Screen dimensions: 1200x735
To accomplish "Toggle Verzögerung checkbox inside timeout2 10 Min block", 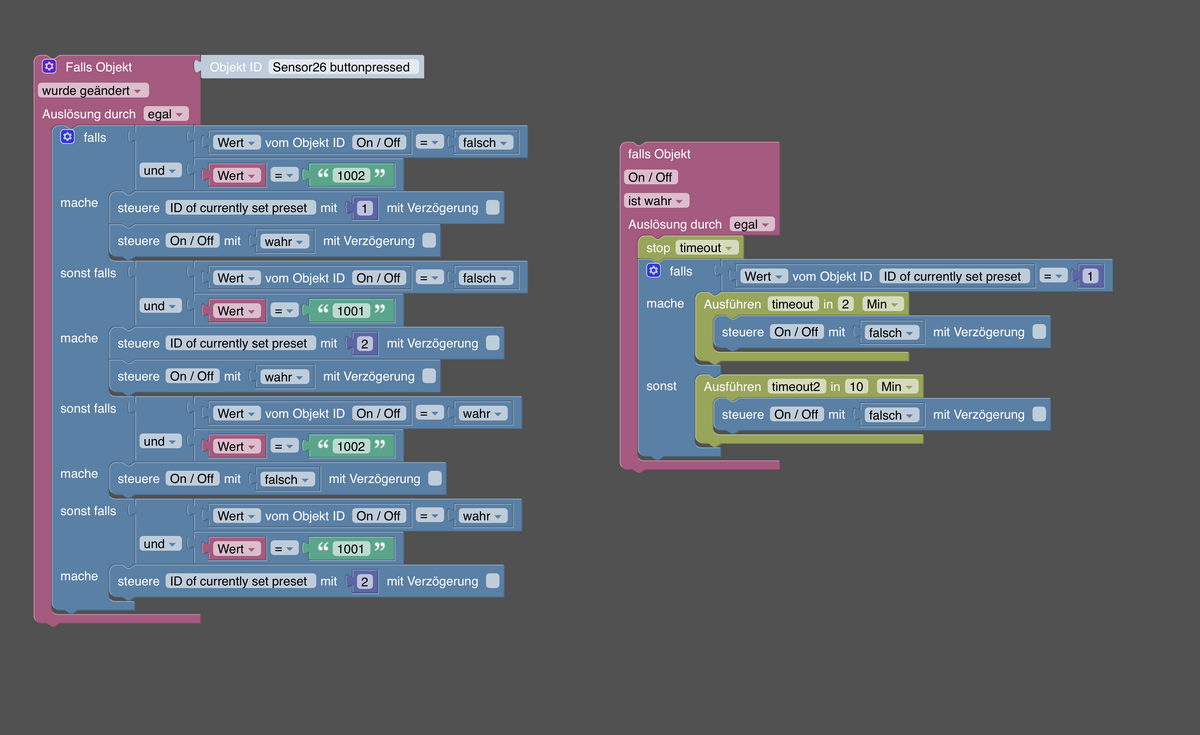I will tap(1038, 414).
